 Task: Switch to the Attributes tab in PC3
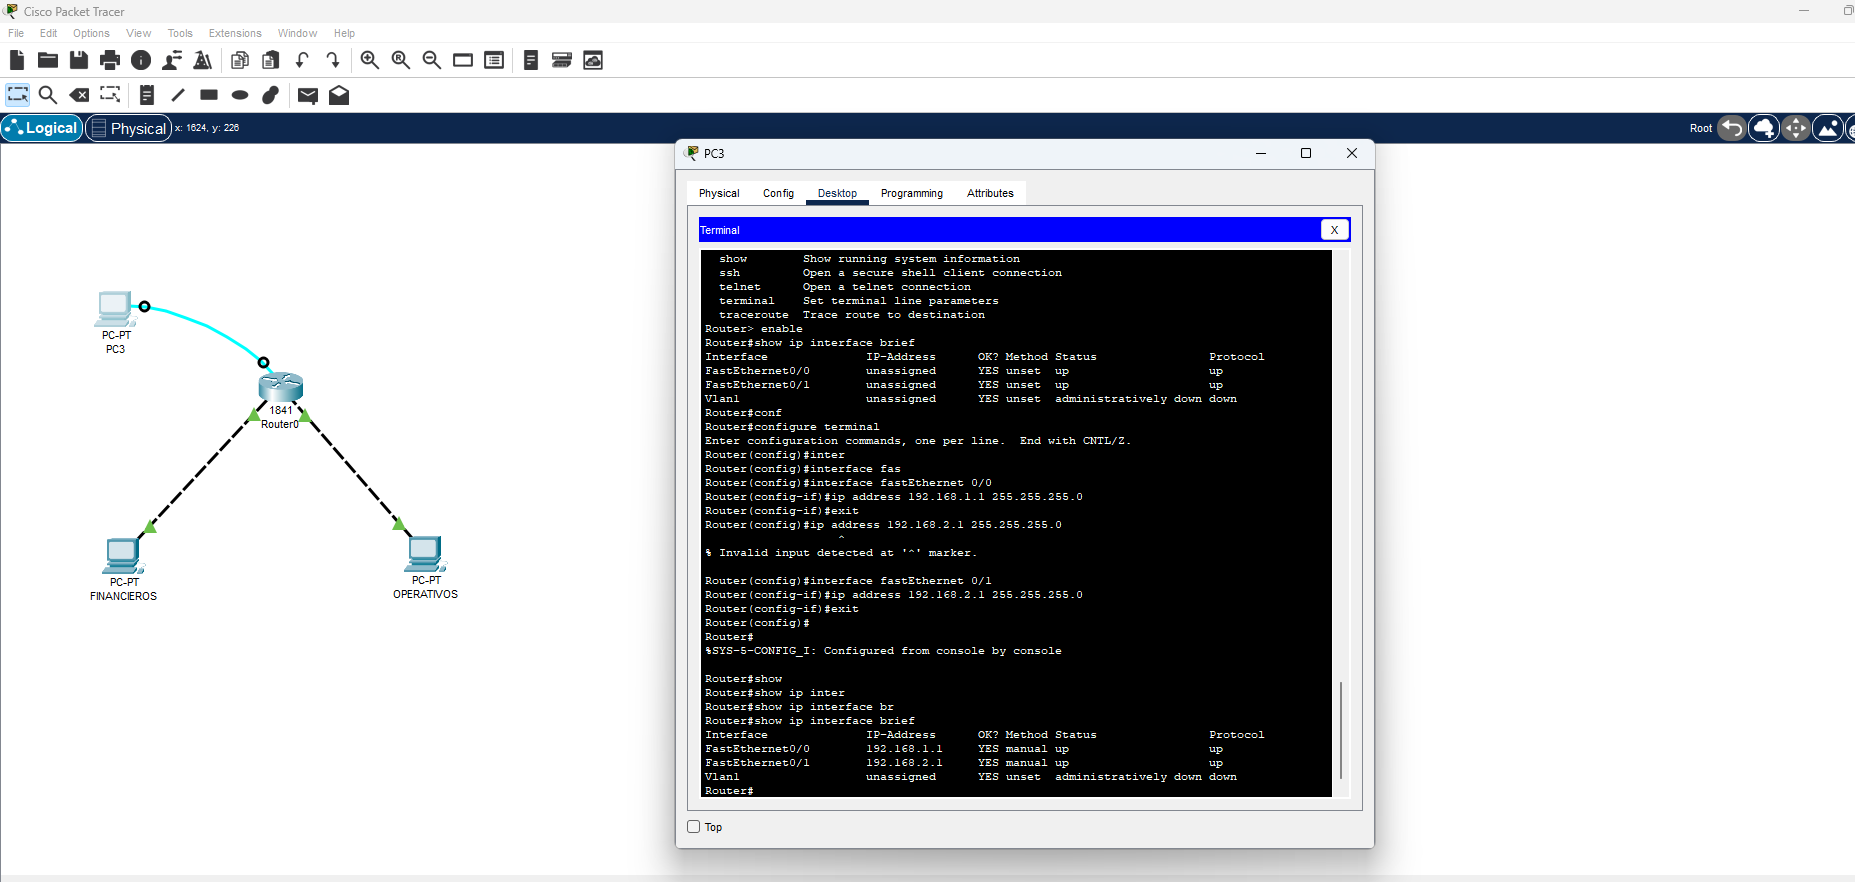point(990,193)
